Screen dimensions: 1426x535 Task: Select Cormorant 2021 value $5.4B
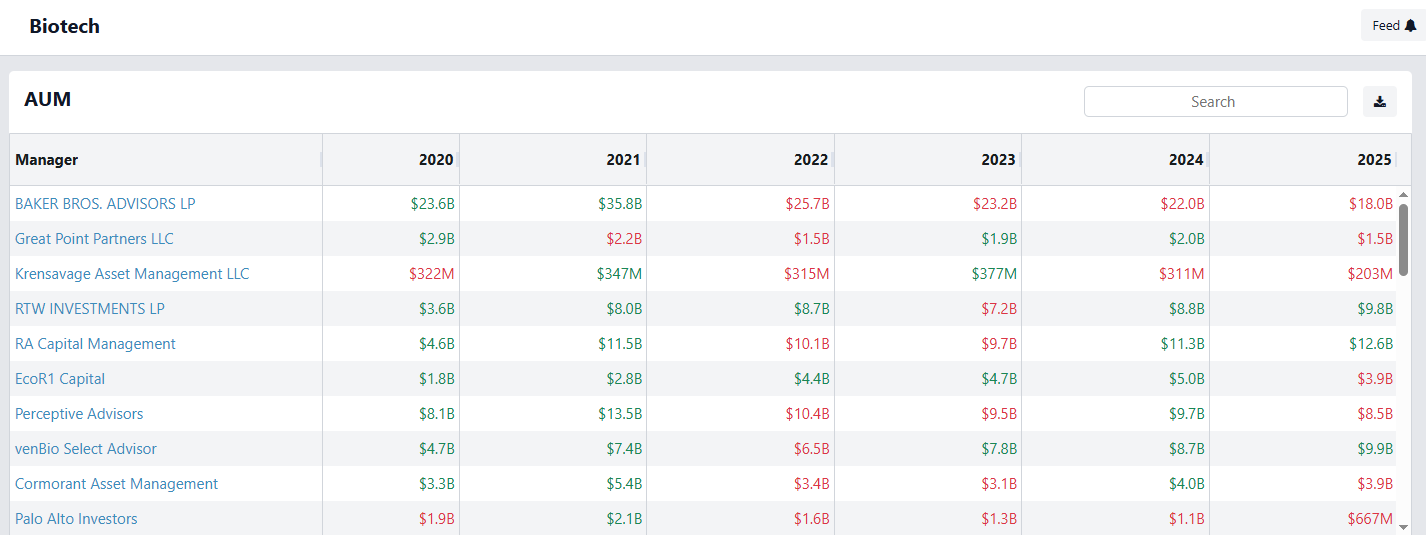coord(624,483)
